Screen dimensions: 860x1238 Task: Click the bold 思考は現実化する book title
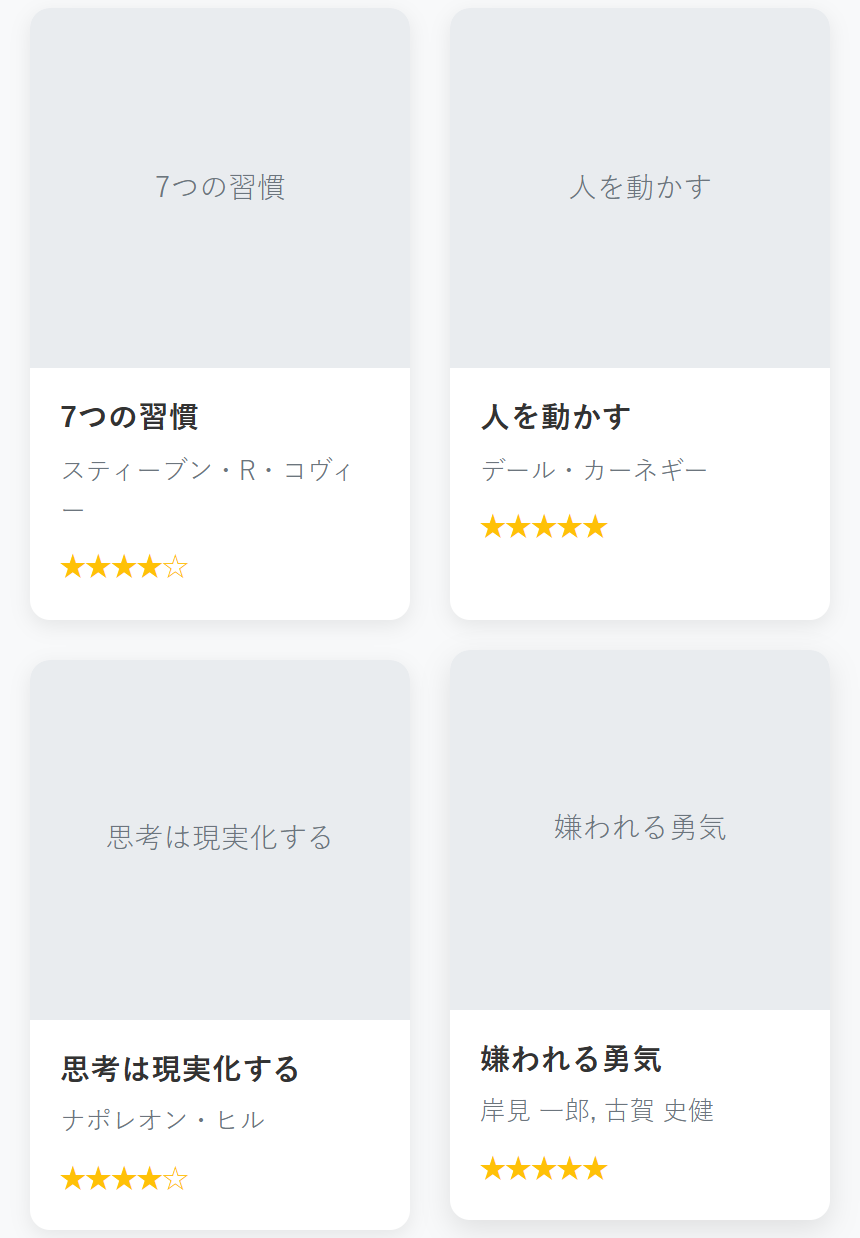point(180,1069)
